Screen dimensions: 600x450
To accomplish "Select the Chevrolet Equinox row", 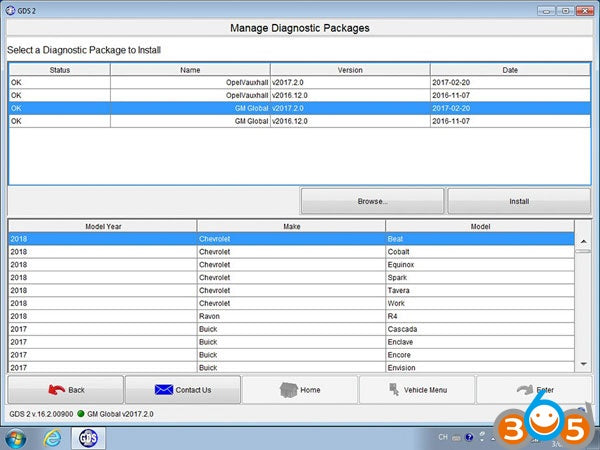I will coord(291,264).
